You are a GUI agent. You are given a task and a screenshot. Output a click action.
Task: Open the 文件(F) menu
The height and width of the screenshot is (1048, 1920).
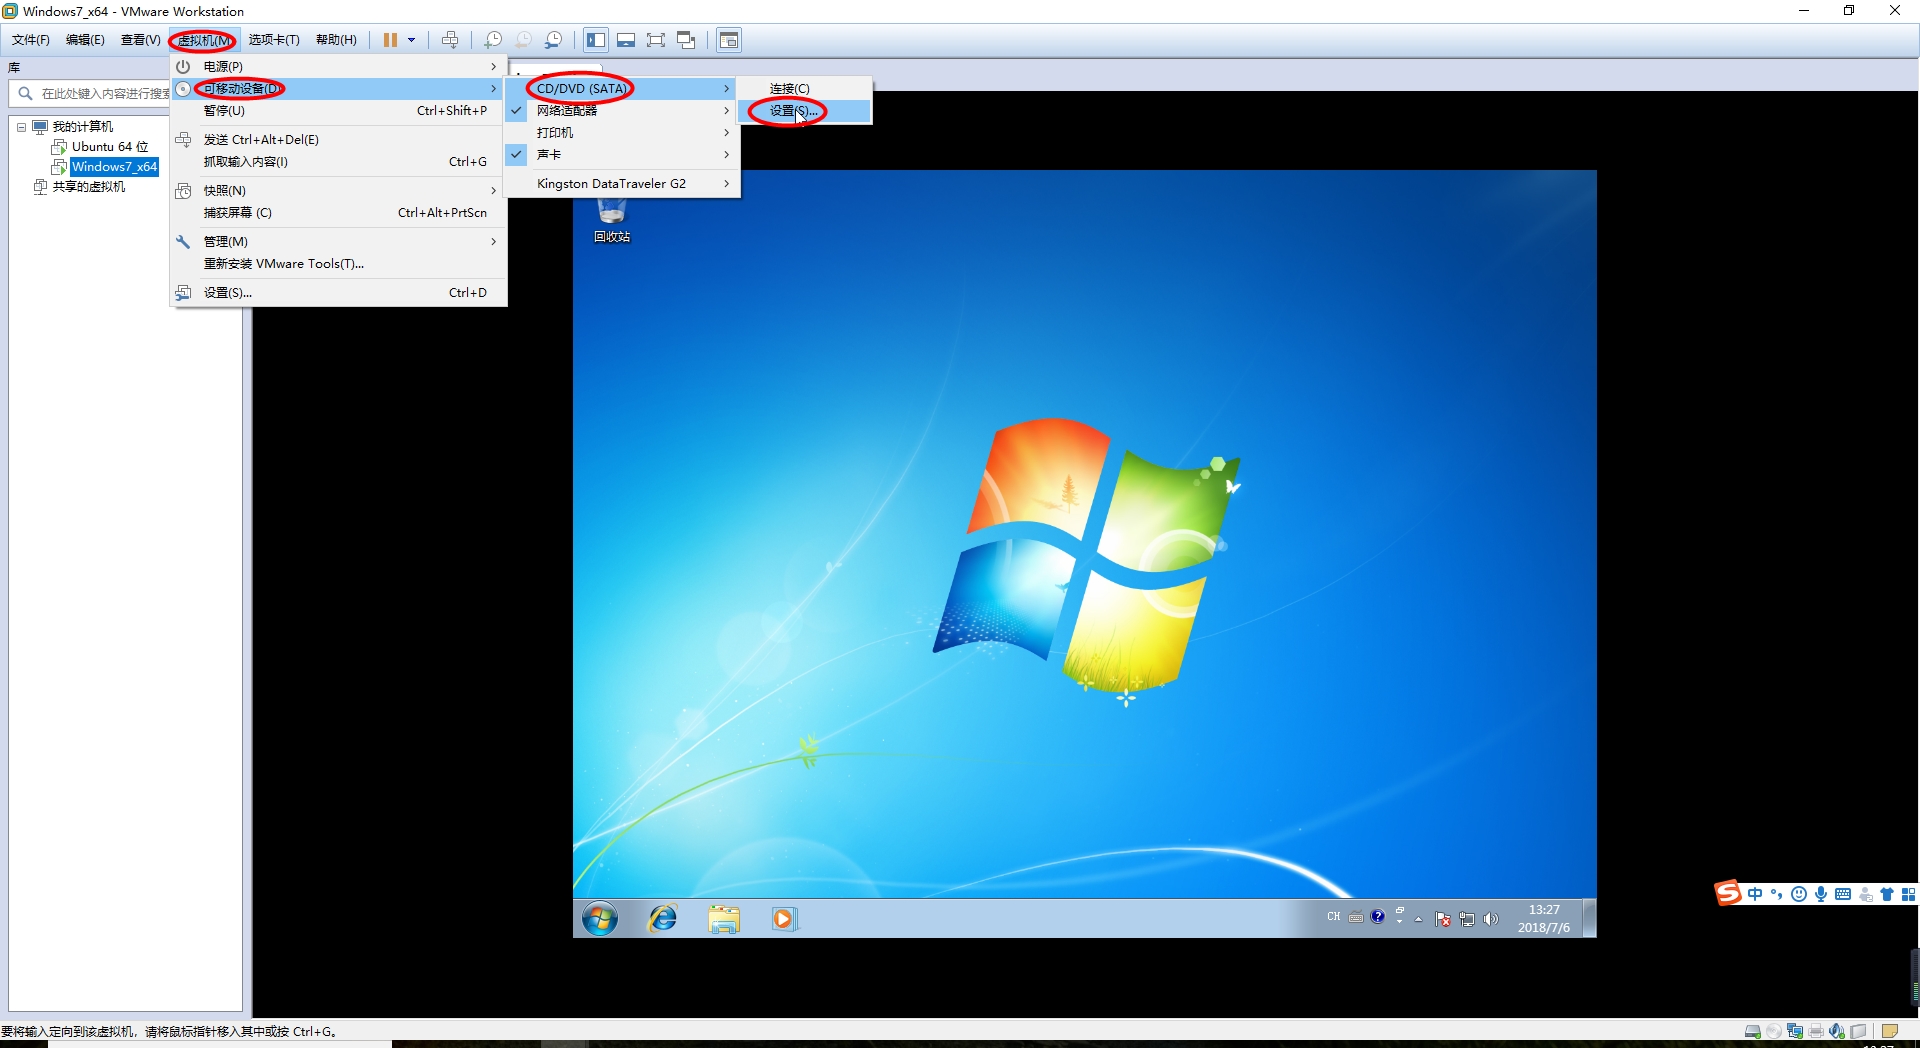pos(31,40)
